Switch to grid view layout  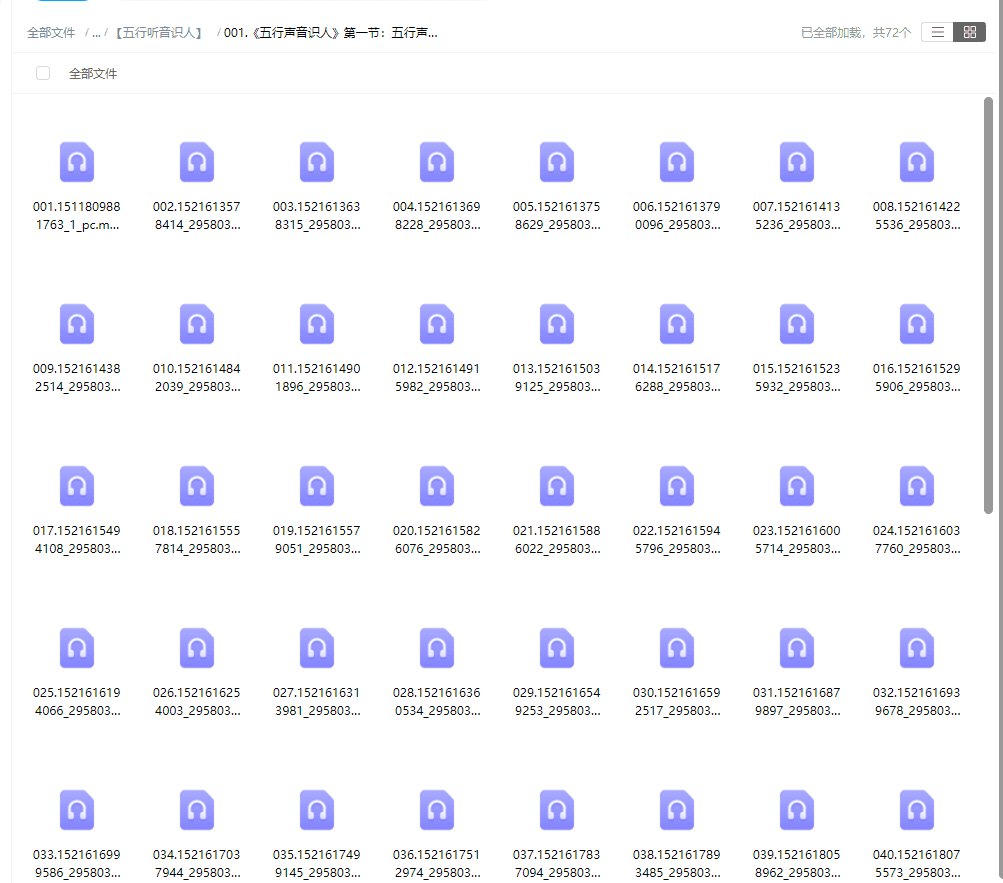pyautogui.click(x=968, y=31)
